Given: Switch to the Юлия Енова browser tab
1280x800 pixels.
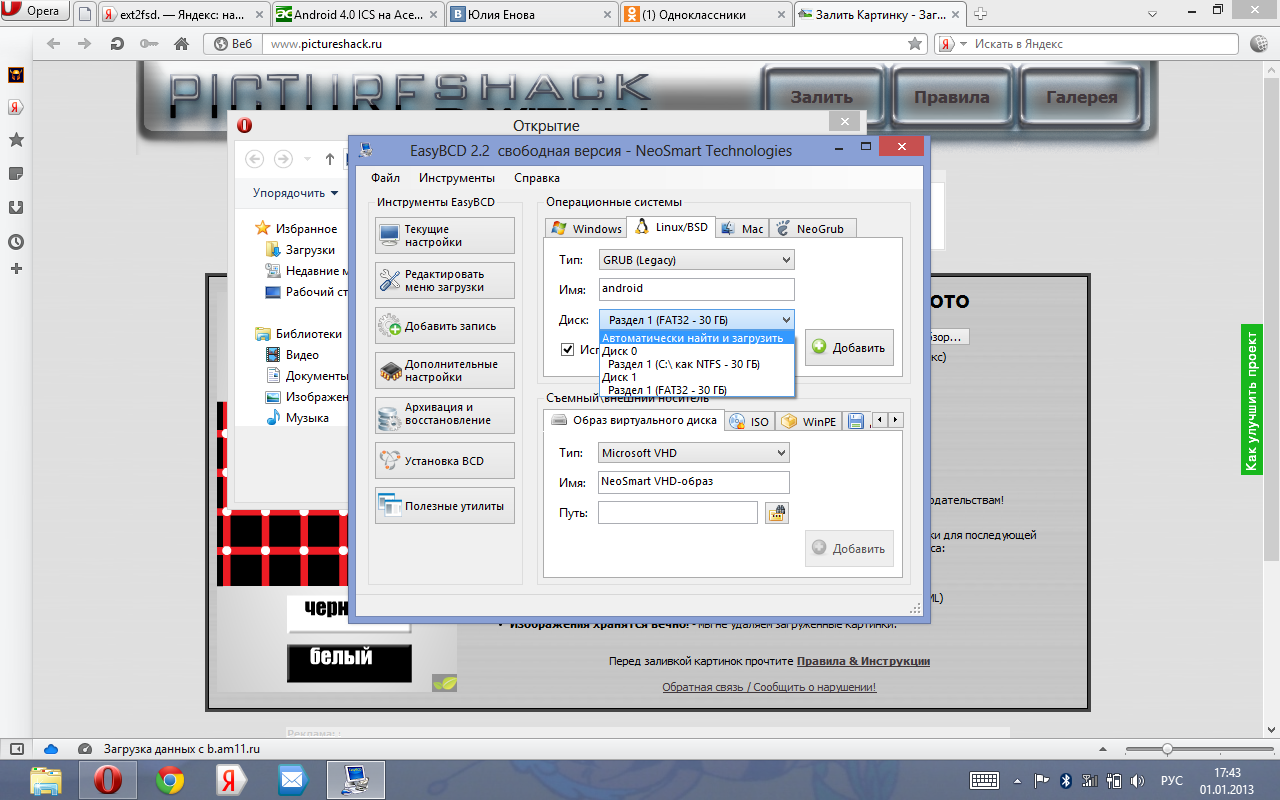Looking at the screenshot, I should pos(531,14).
